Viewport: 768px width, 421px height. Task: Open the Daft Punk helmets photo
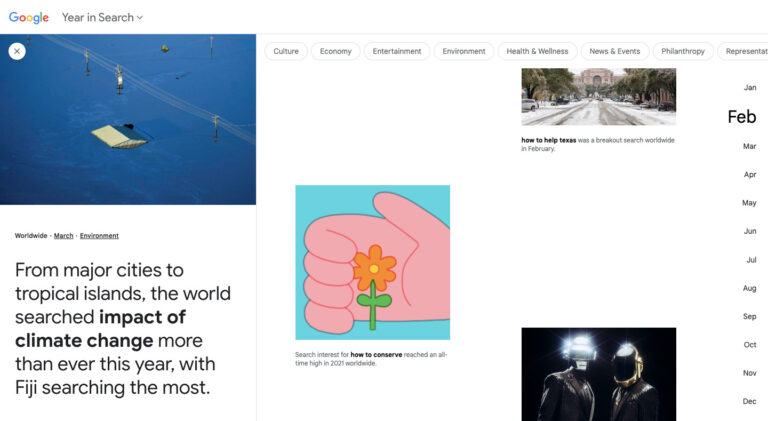(599, 374)
